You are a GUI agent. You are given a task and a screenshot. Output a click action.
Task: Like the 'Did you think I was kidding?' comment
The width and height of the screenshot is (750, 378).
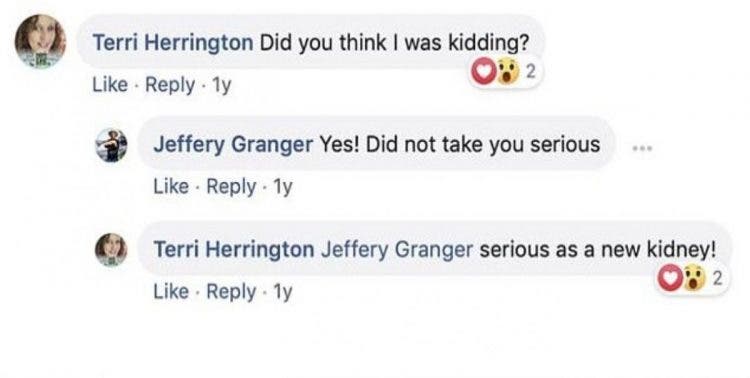[x=110, y=85]
